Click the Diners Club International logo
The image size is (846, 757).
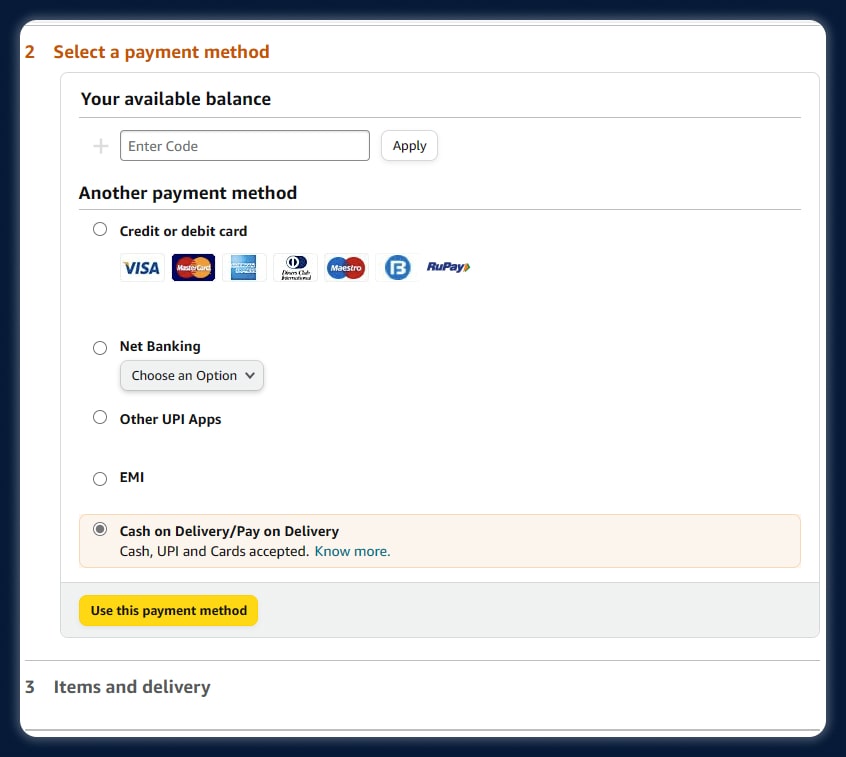[295, 268]
